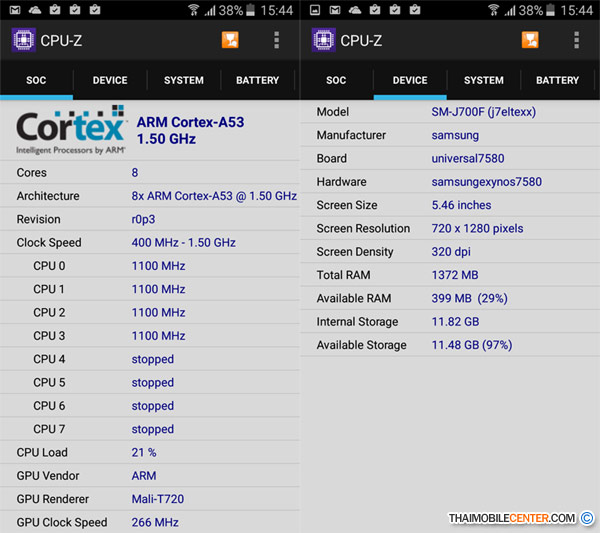Tap the Wi-Fi icon in the left status bar

(x=193, y=10)
